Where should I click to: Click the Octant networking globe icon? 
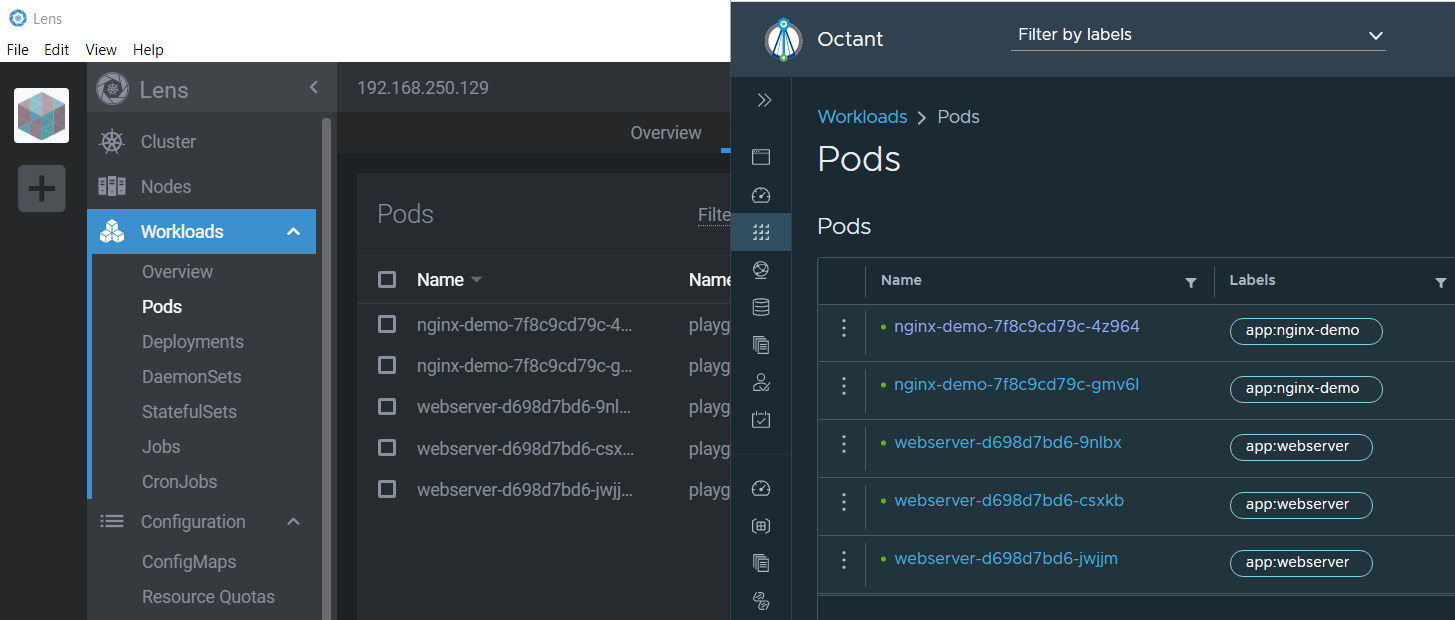click(x=761, y=269)
